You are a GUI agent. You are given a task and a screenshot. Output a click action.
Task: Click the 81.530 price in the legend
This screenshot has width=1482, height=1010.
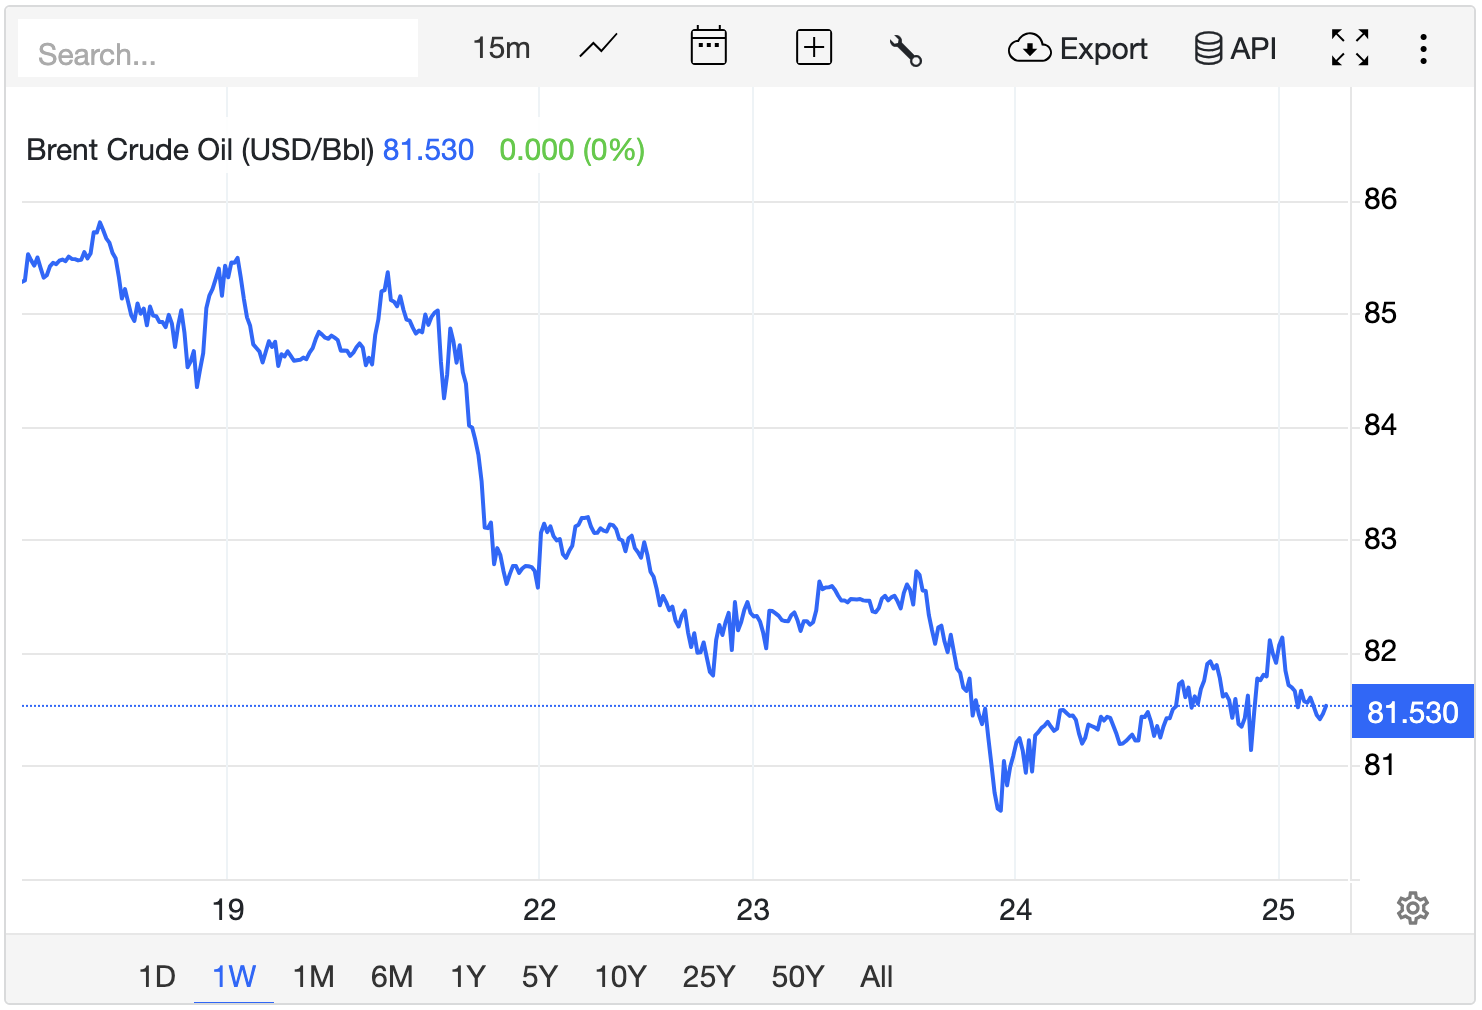click(x=428, y=150)
